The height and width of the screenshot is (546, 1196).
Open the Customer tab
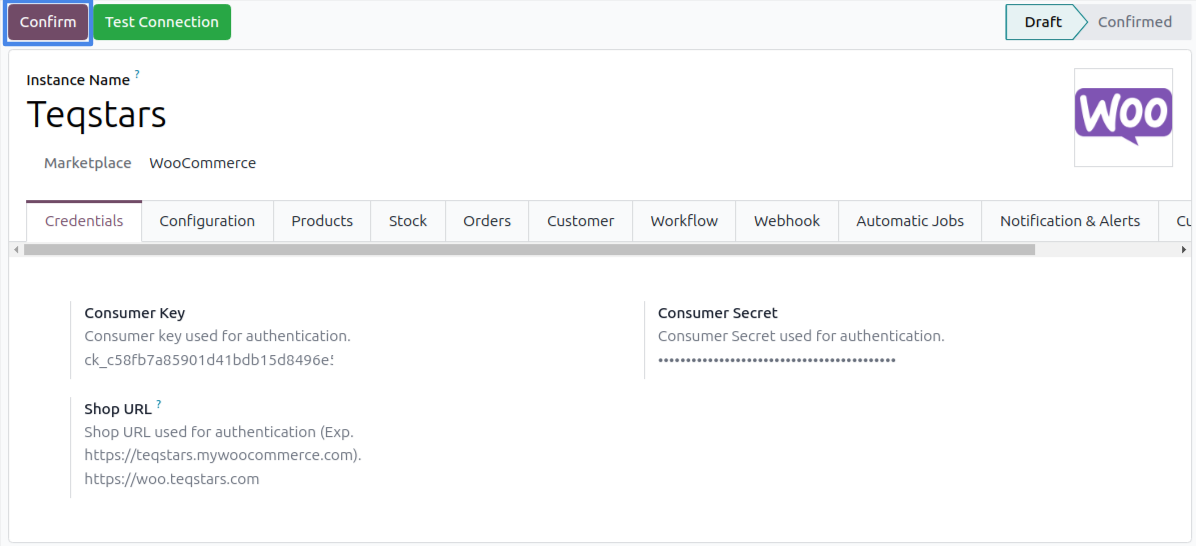pos(580,221)
